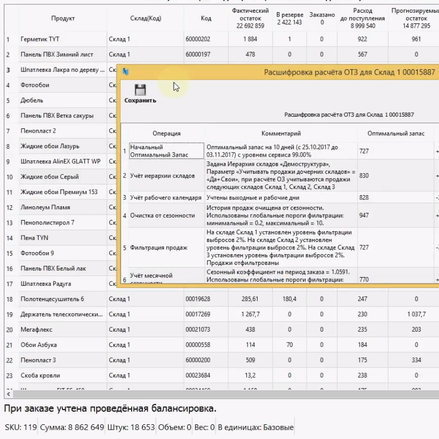
Task: Select the Скоба кровли product
Action: click(40, 375)
